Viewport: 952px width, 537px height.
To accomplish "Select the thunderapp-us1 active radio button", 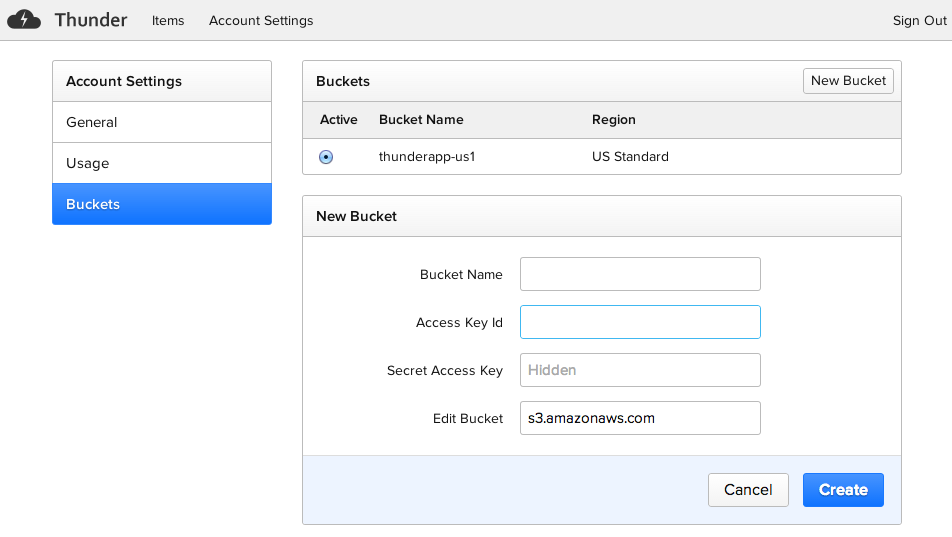I will (326, 157).
